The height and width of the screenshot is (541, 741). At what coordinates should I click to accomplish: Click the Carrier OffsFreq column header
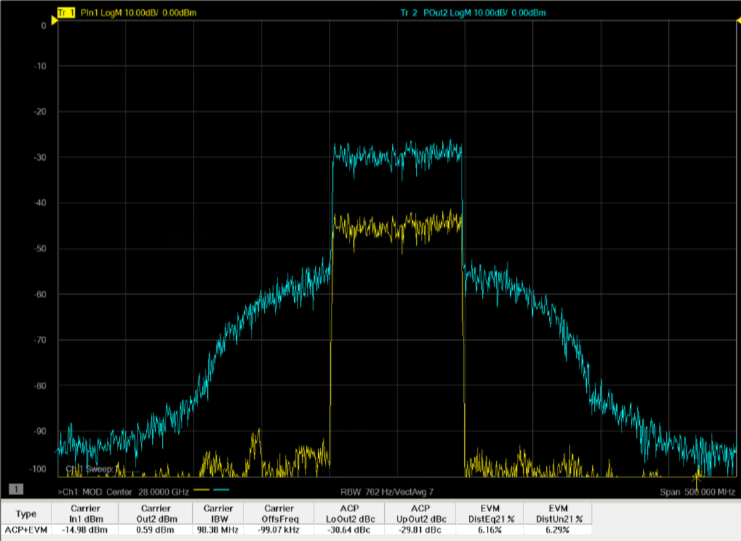coord(279,514)
